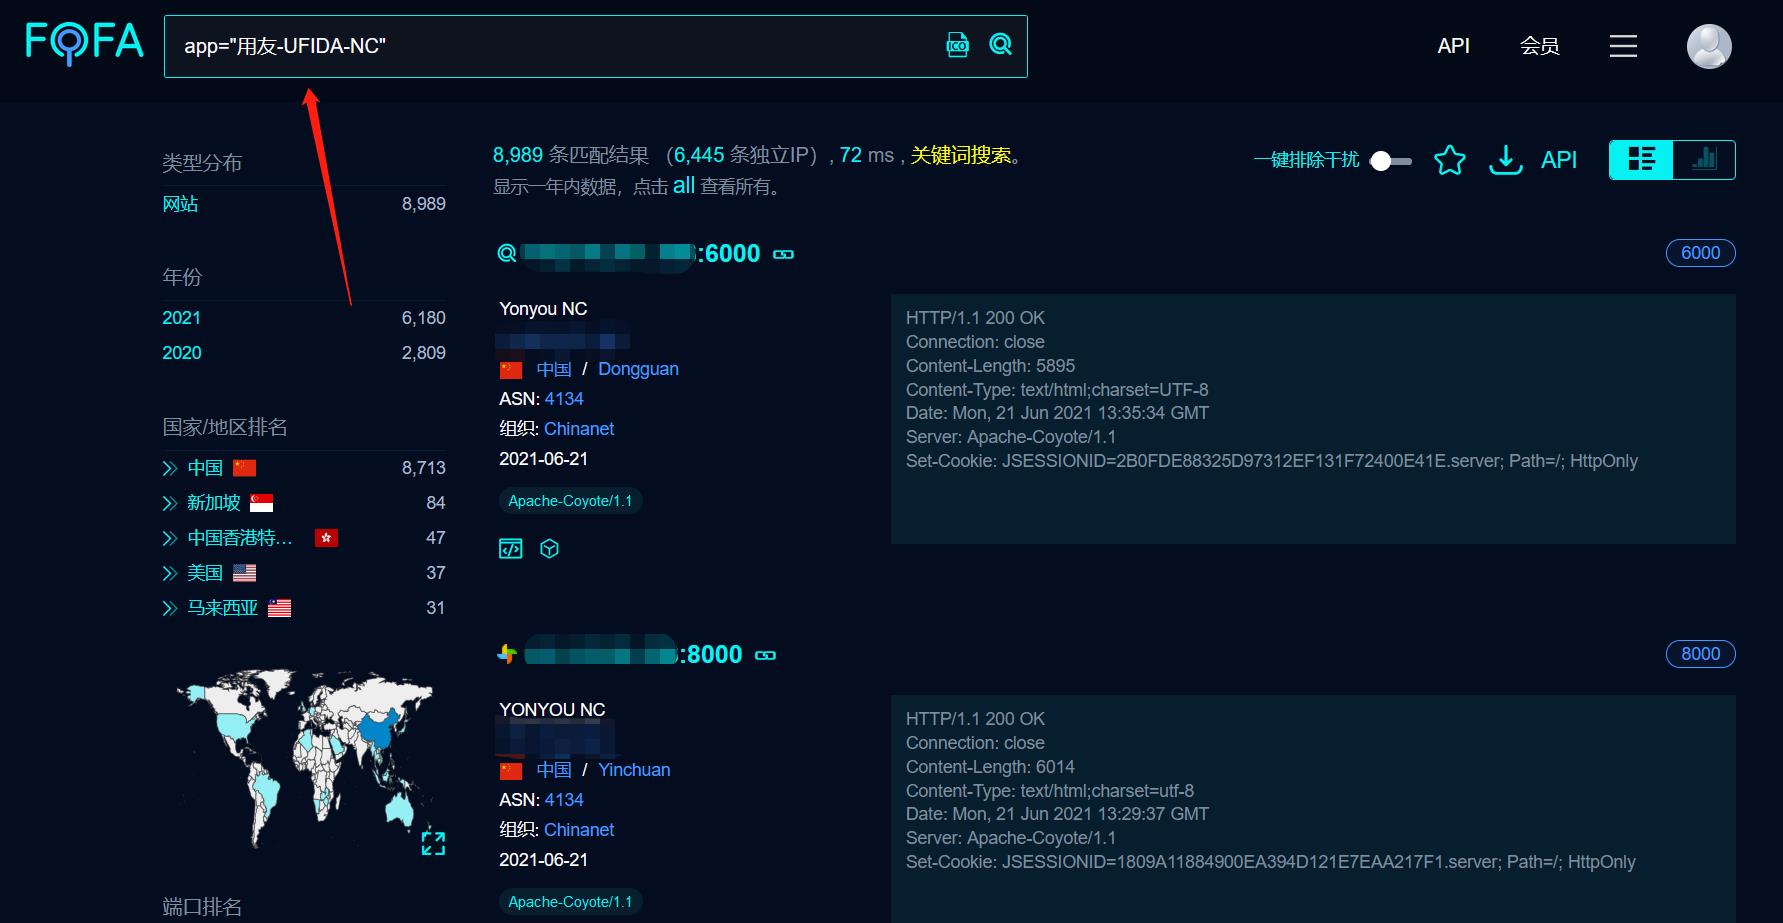
Task: Click China flag in Dongguan result
Action: point(511,370)
